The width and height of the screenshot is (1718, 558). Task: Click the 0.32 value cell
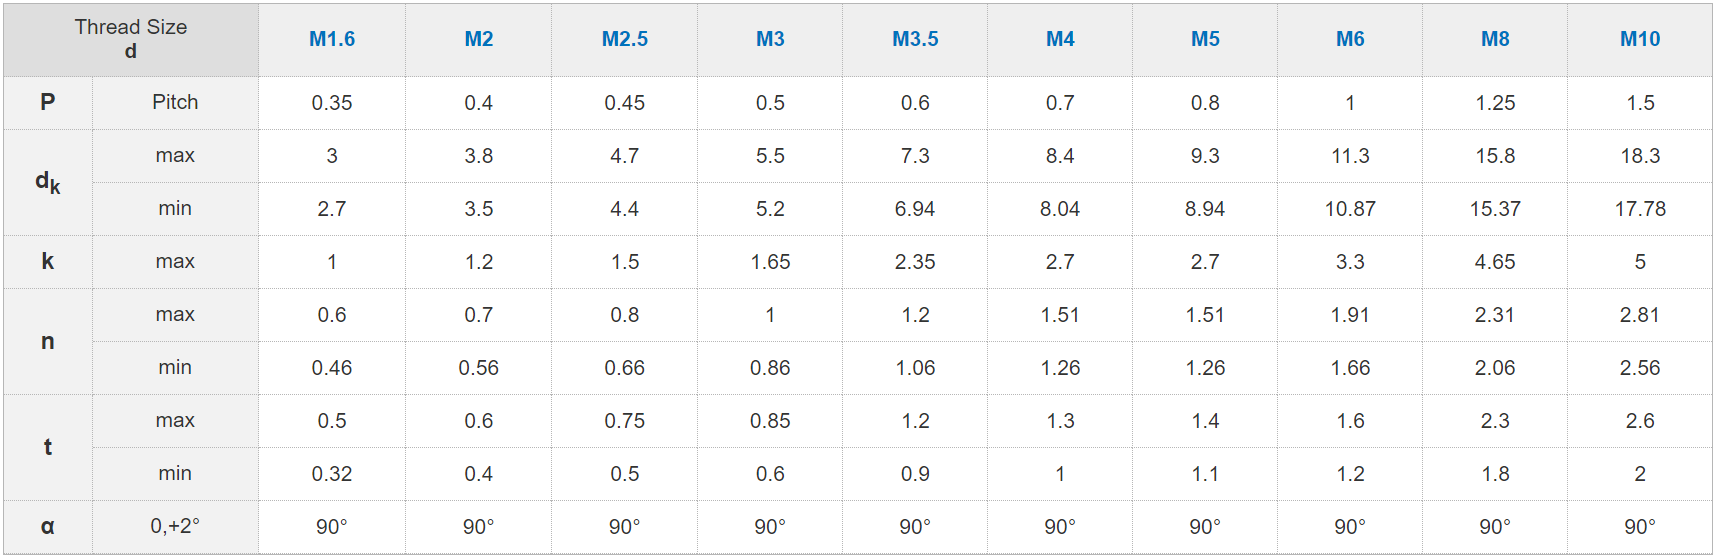coord(332,474)
